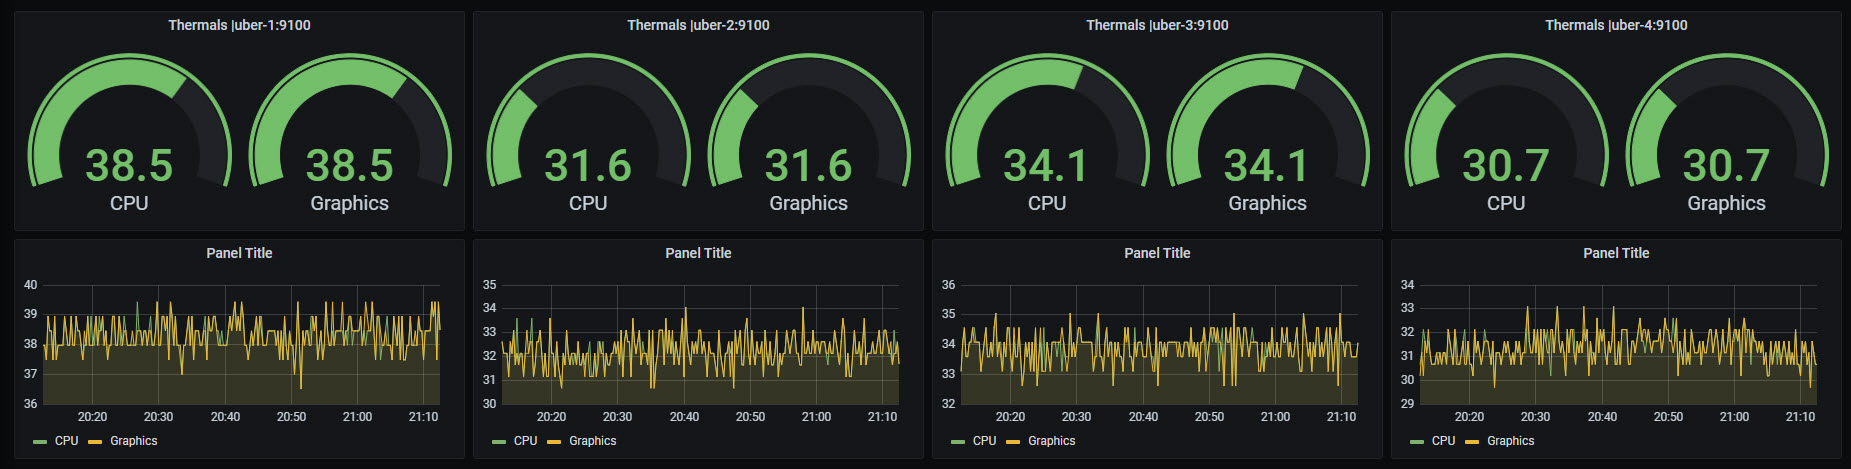1851x469 pixels.
Task: Expand the Thermals uber-3:9100 panel header menu
Action: click(x=1157, y=25)
